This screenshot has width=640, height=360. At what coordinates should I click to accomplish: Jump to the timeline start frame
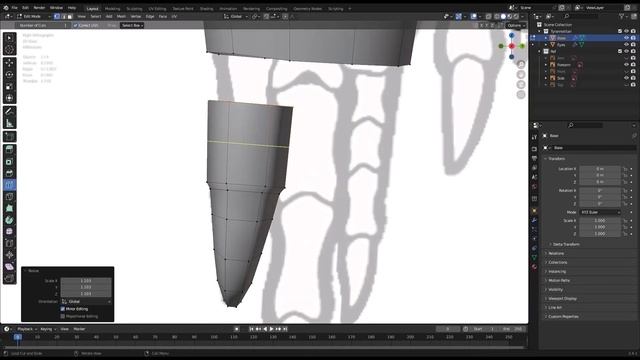pos(251,329)
